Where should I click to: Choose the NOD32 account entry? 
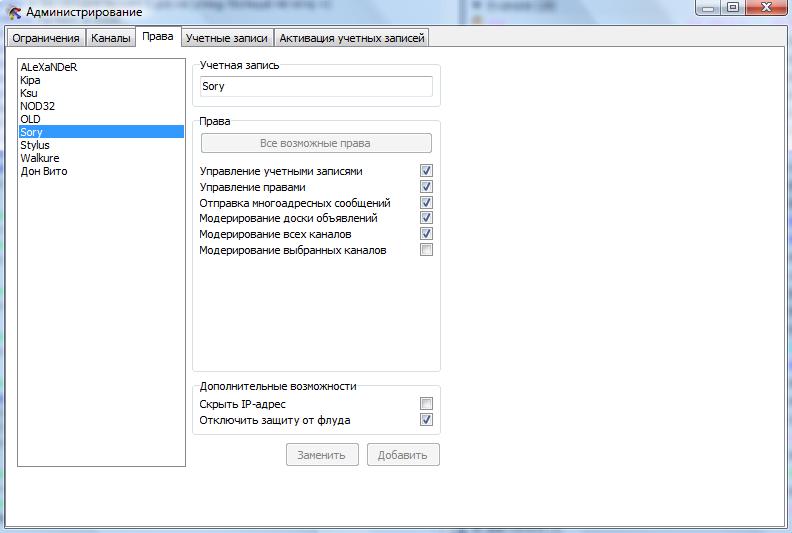click(37, 106)
